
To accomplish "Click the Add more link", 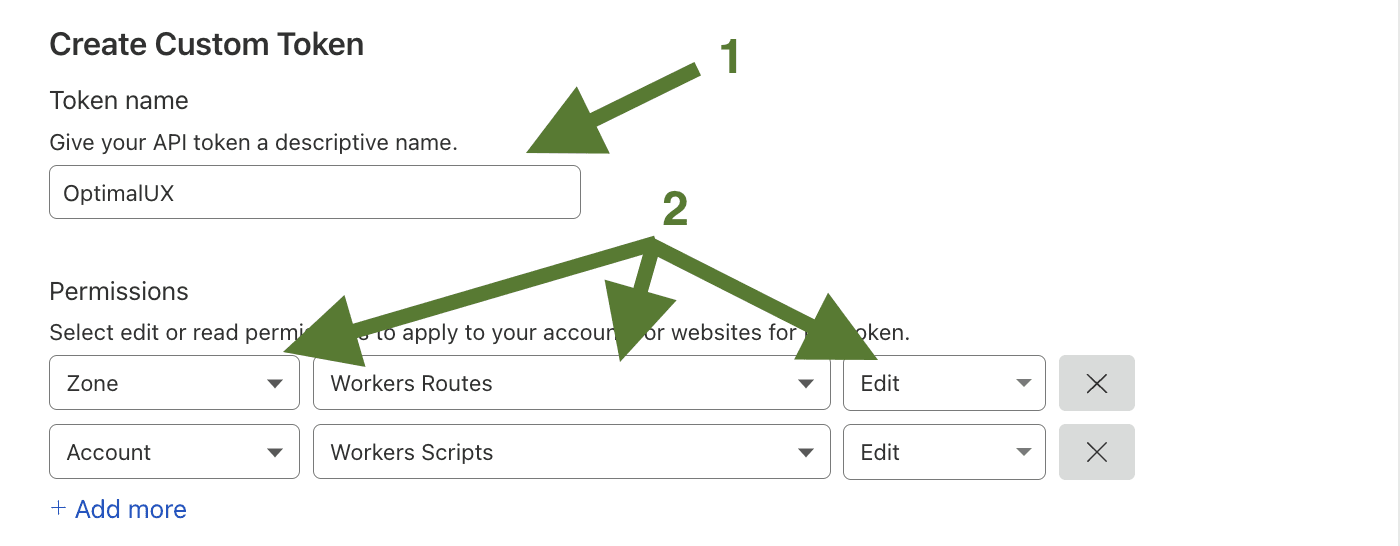I will [x=118, y=509].
